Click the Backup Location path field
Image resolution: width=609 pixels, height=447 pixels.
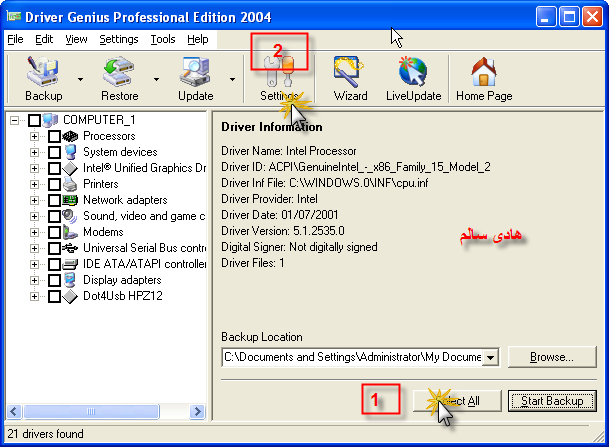[353, 357]
